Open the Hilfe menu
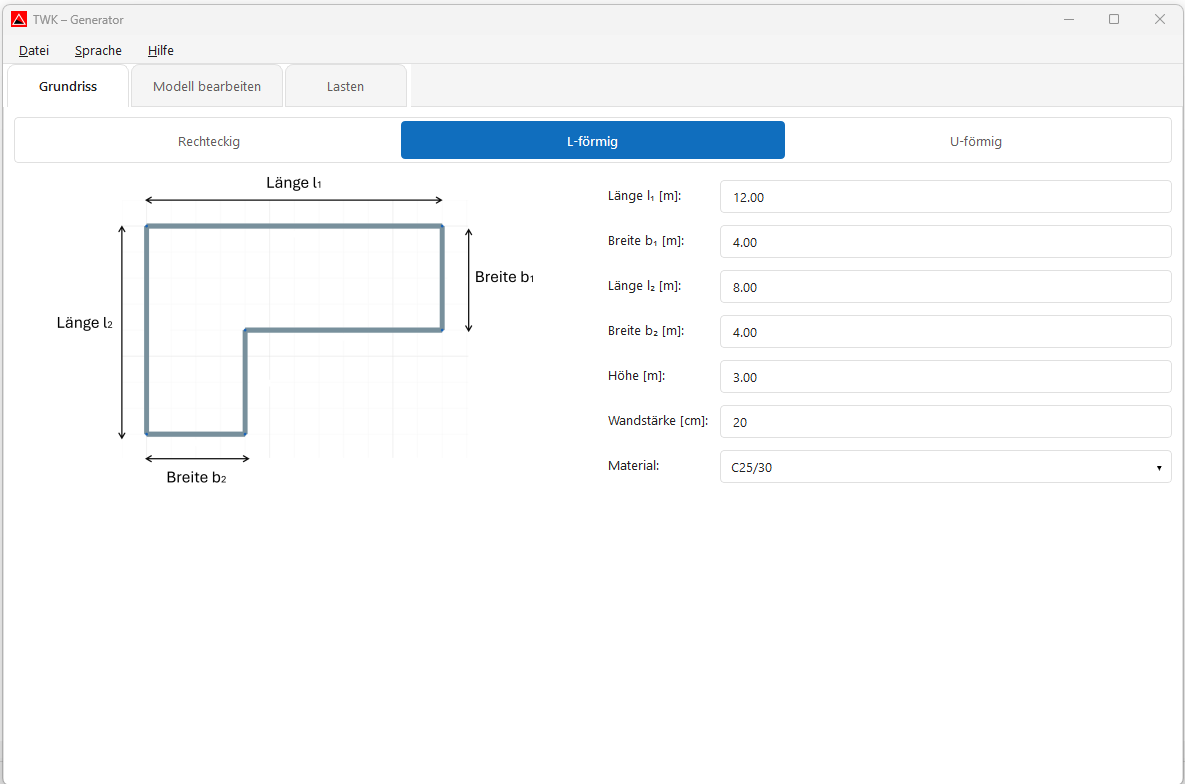This screenshot has width=1185, height=784. click(x=160, y=50)
